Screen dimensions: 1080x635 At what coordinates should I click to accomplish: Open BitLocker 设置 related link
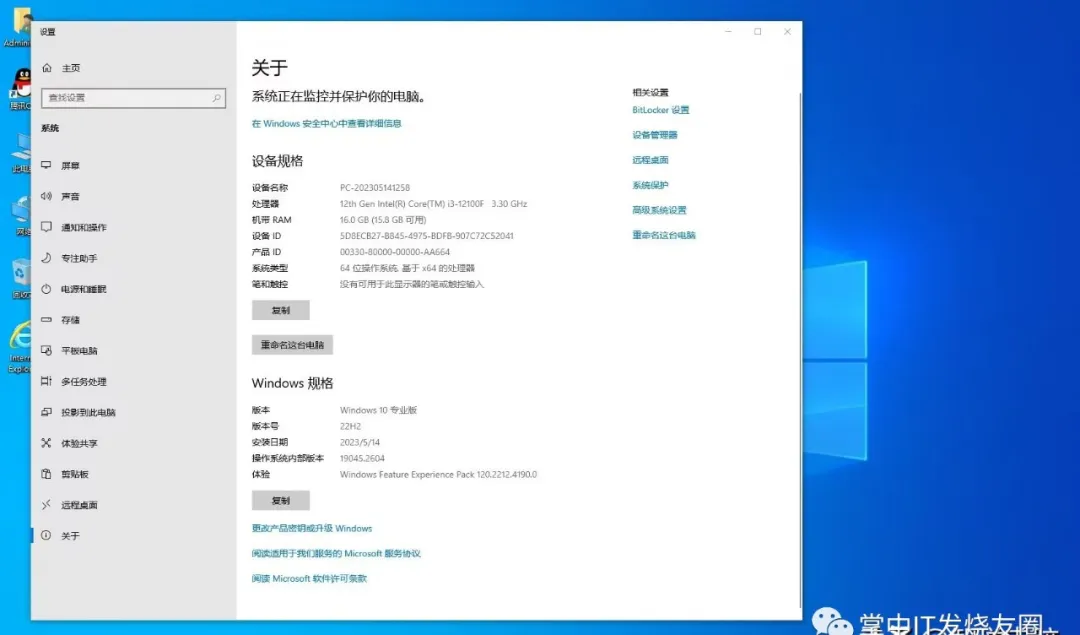click(x=661, y=110)
